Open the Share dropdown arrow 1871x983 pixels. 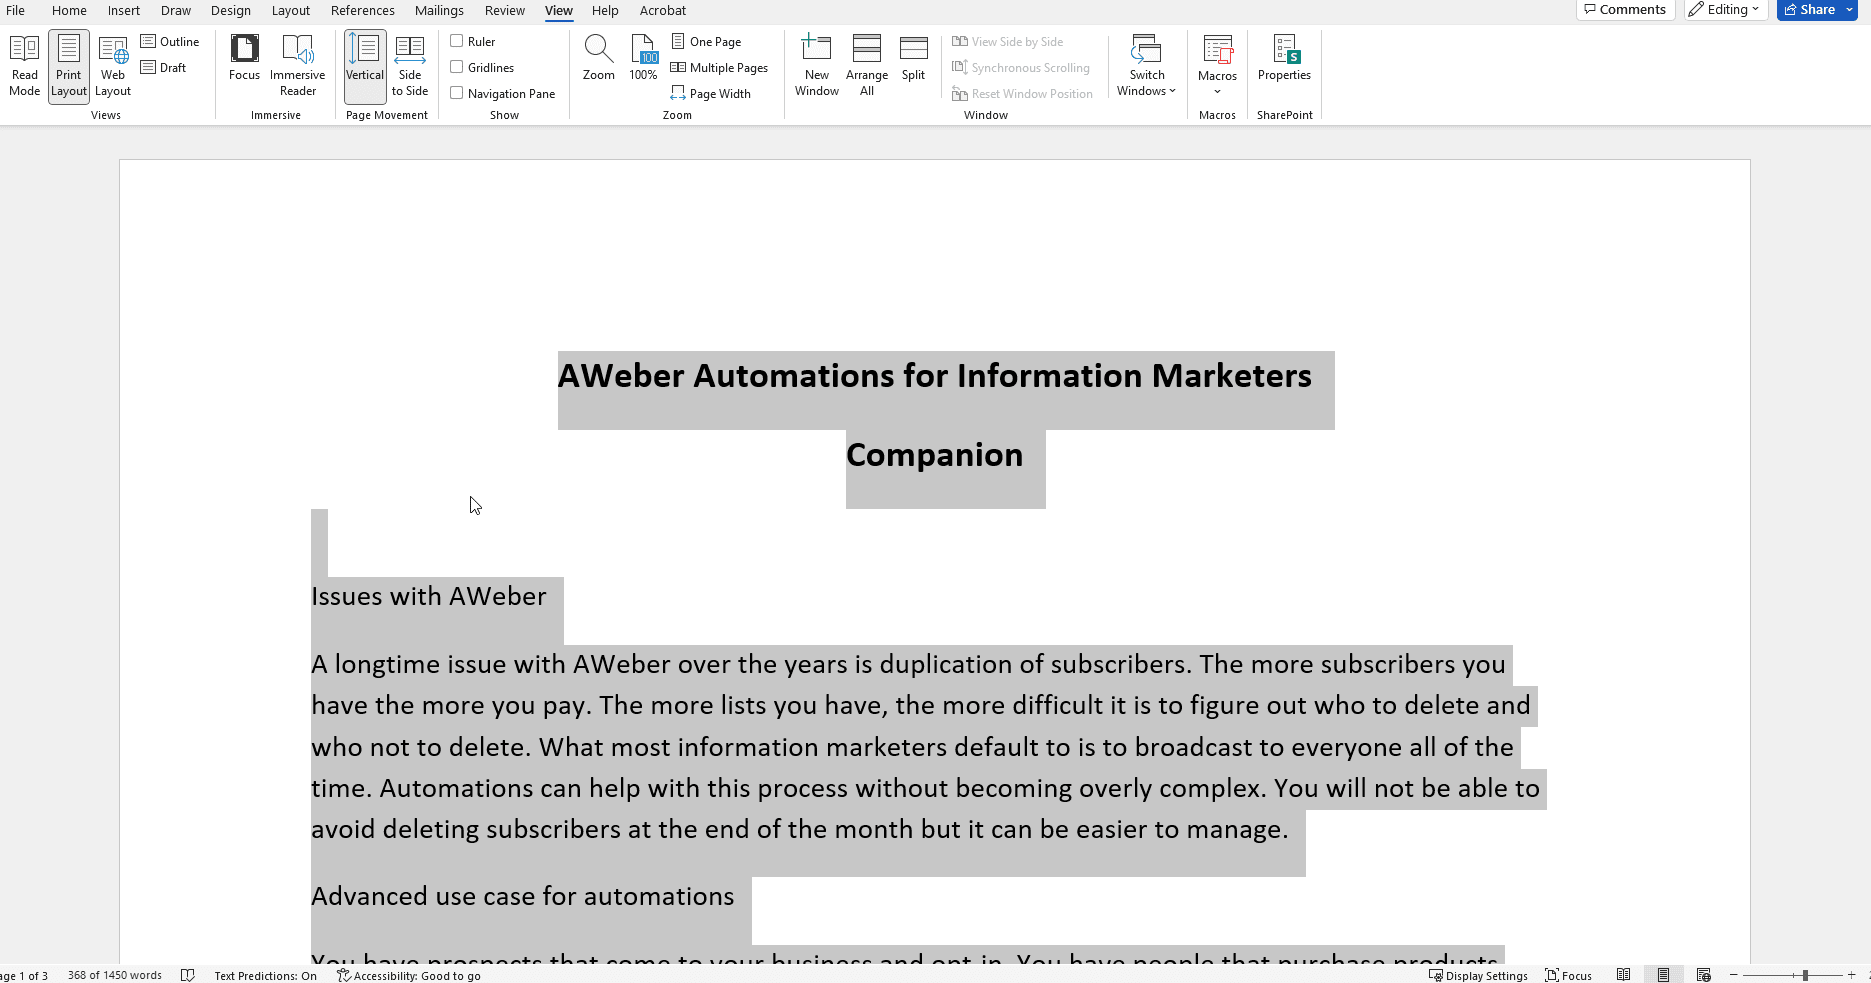click(1850, 10)
